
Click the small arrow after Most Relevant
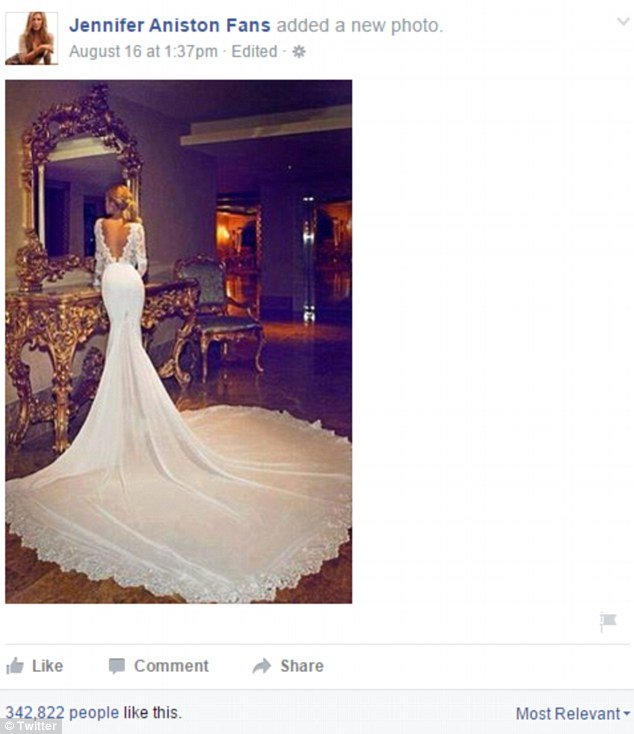point(627,714)
